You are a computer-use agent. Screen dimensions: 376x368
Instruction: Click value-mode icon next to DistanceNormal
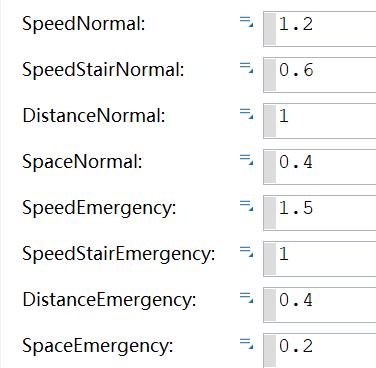click(x=246, y=114)
